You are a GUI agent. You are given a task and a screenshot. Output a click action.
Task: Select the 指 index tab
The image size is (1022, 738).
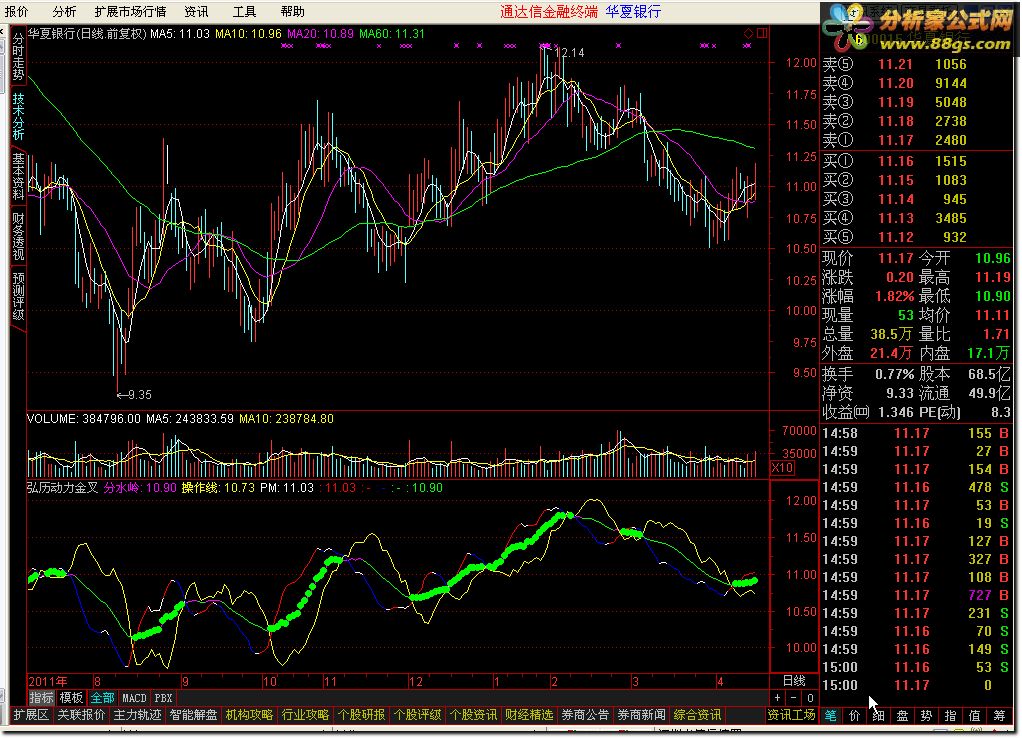(950, 715)
